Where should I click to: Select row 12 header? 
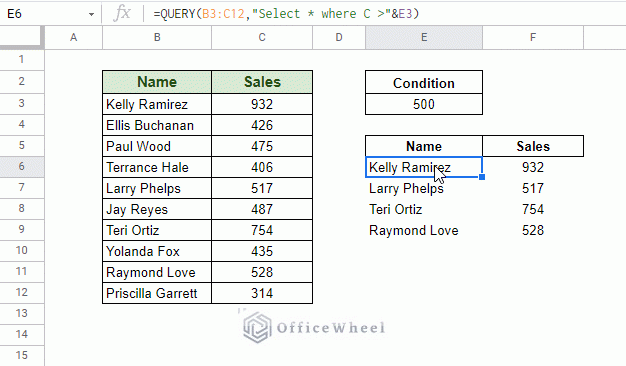pos(22,293)
